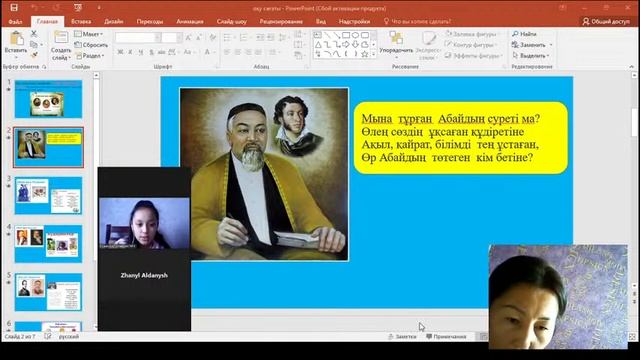The height and width of the screenshot is (360, 640).
Task: Click the Abai portrait image on slide
Action: (264, 174)
